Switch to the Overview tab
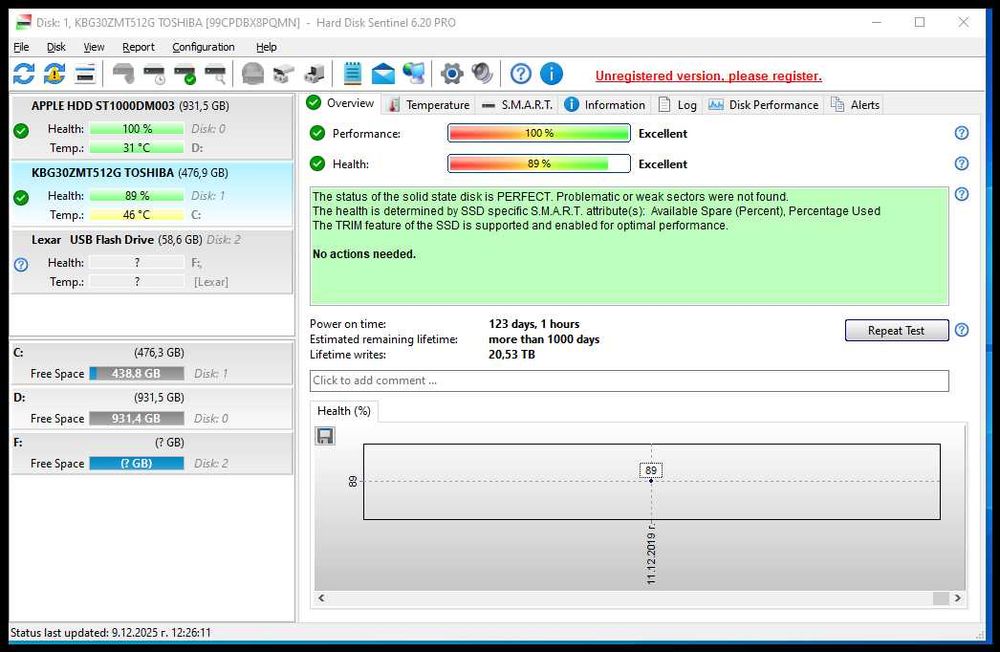This screenshot has width=1000, height=652. (x=341, y=103)
